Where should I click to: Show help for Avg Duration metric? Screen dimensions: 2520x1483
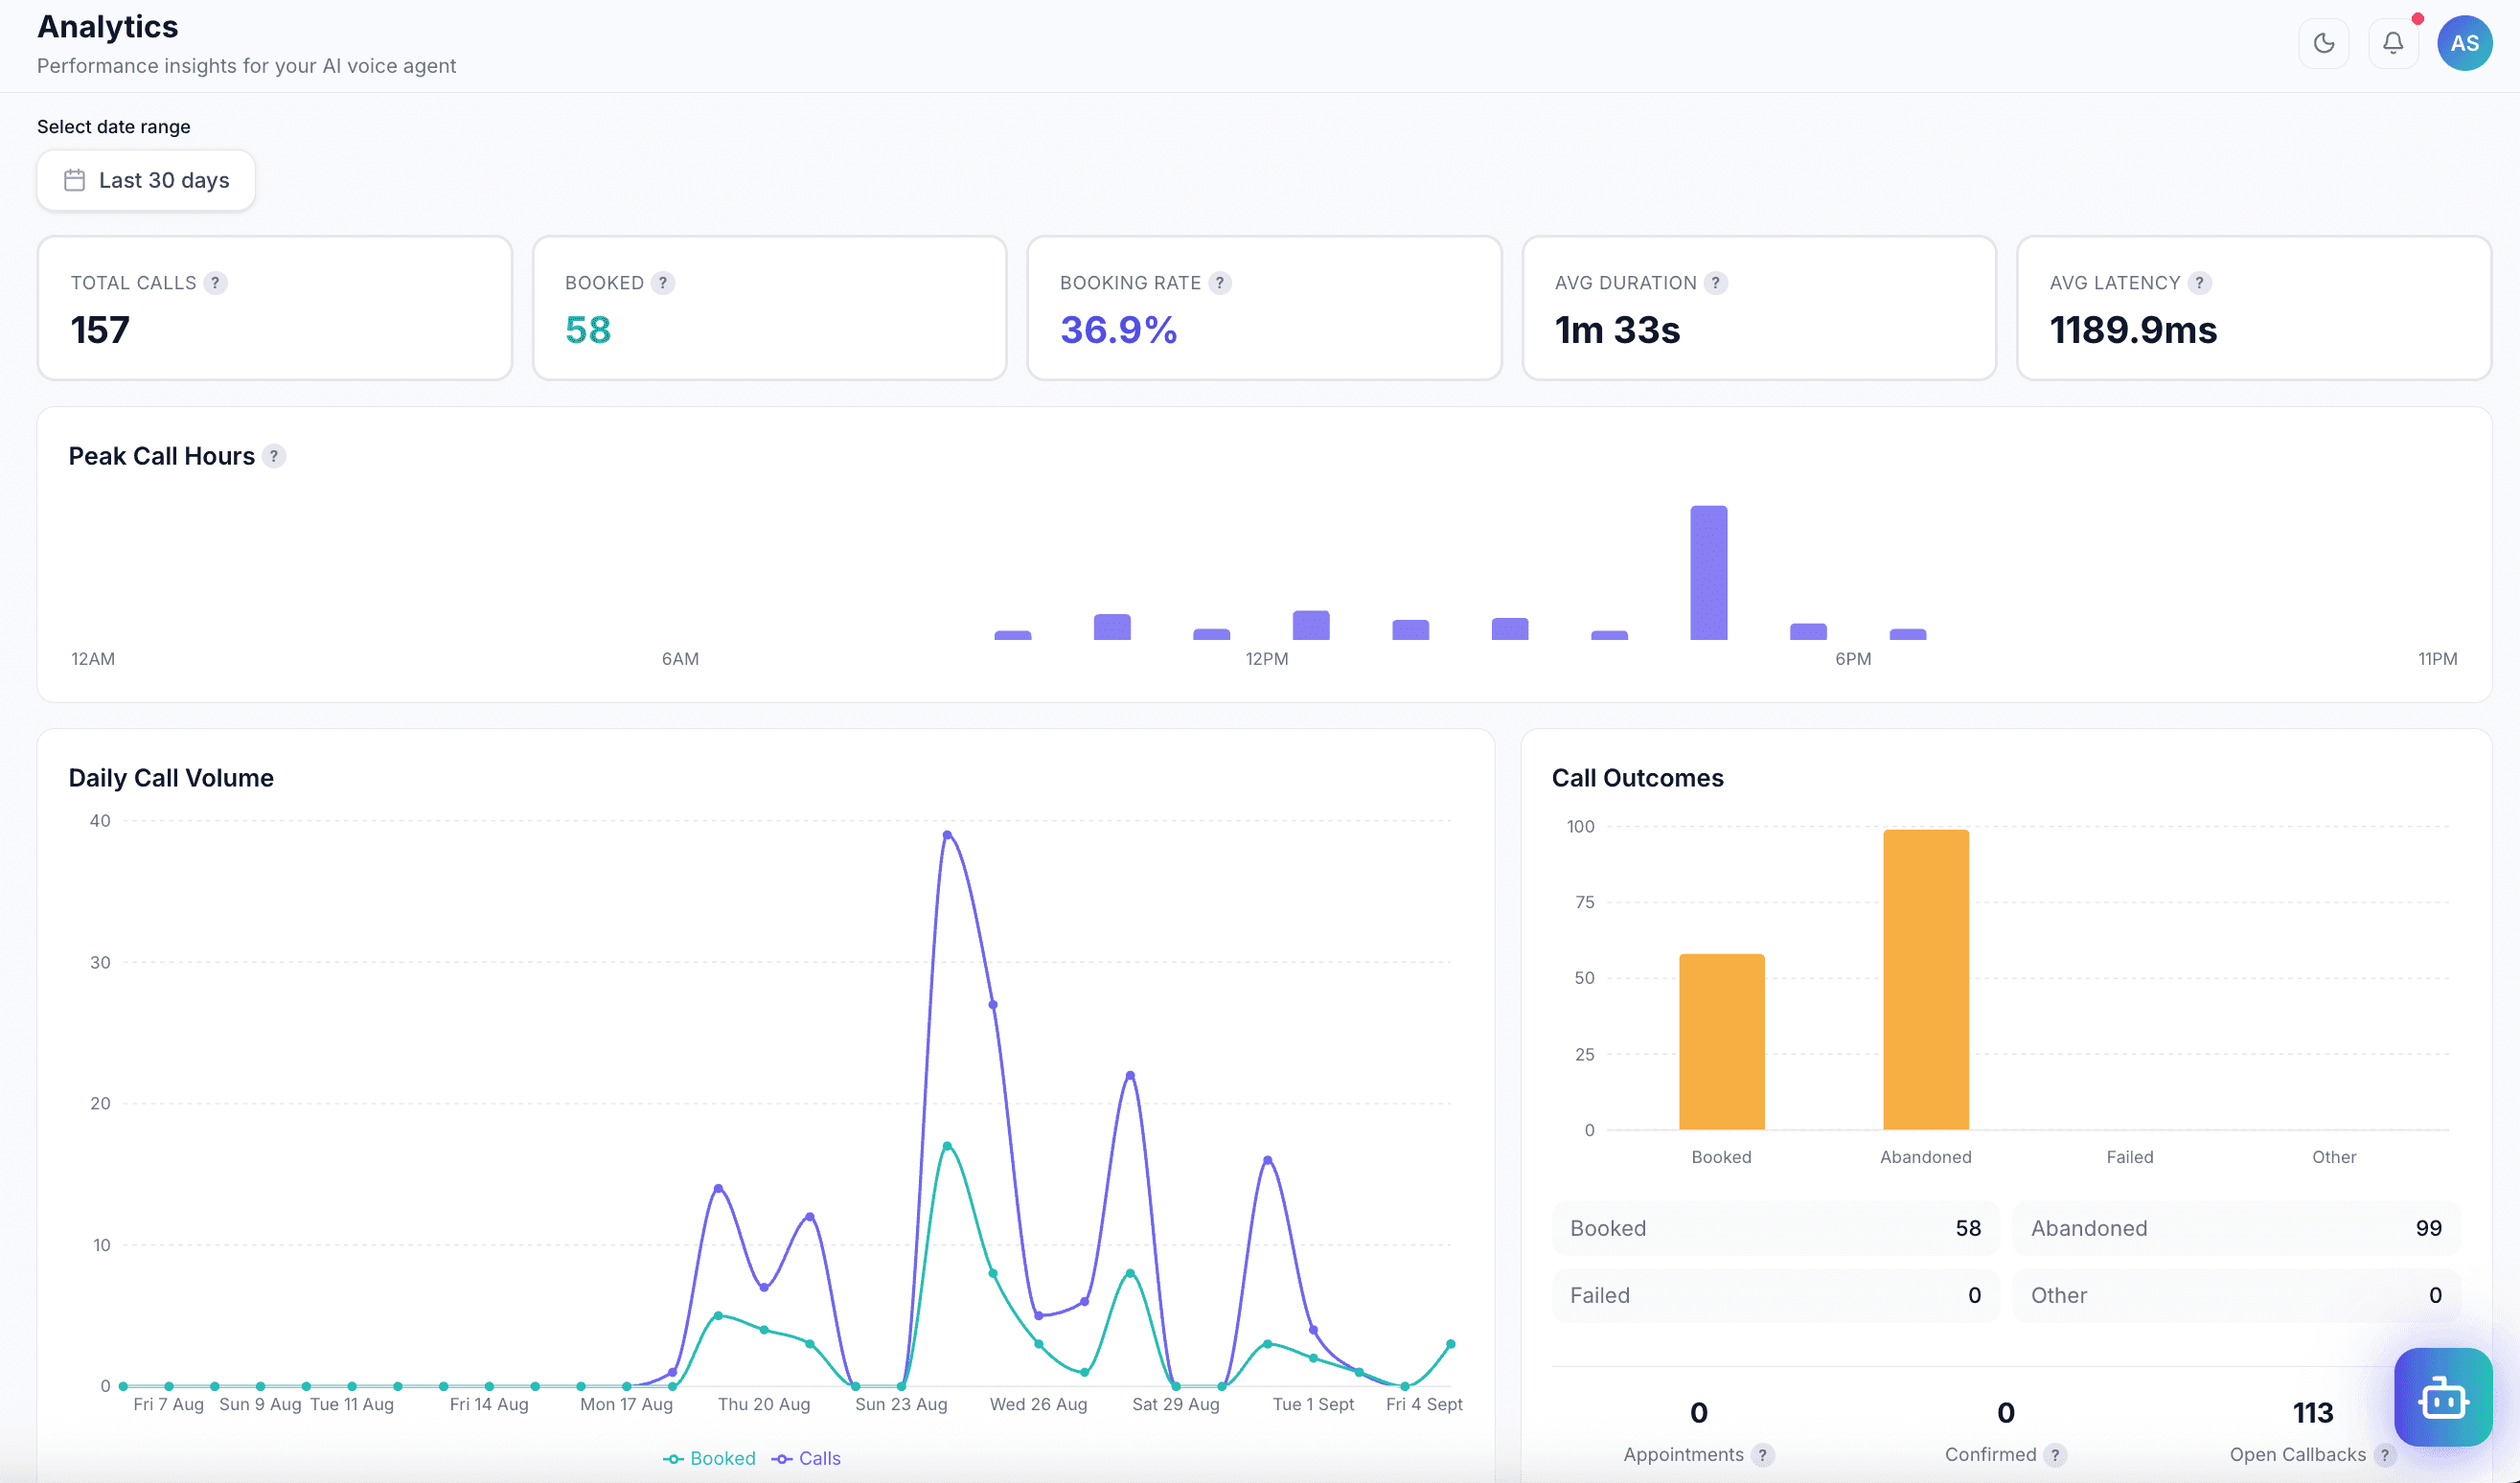(1715, 283)
